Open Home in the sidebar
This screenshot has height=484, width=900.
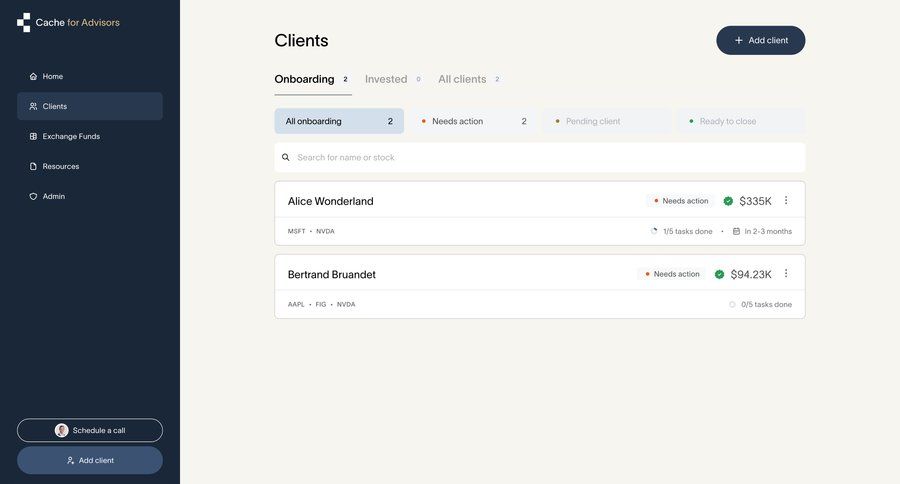pyautogui.click(x=90, y=76)
